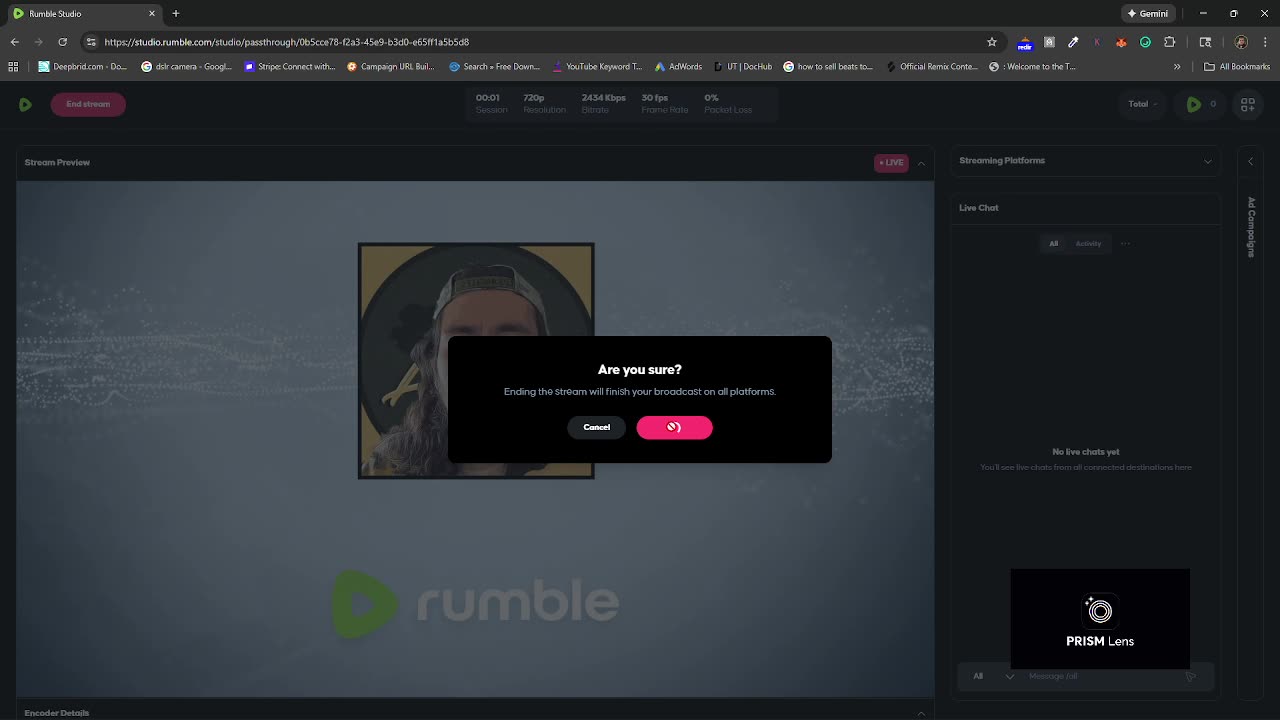The image size is (1280, 720).
Task: Expand the Encoder Details panel chevron
Action: pos(921,713)
